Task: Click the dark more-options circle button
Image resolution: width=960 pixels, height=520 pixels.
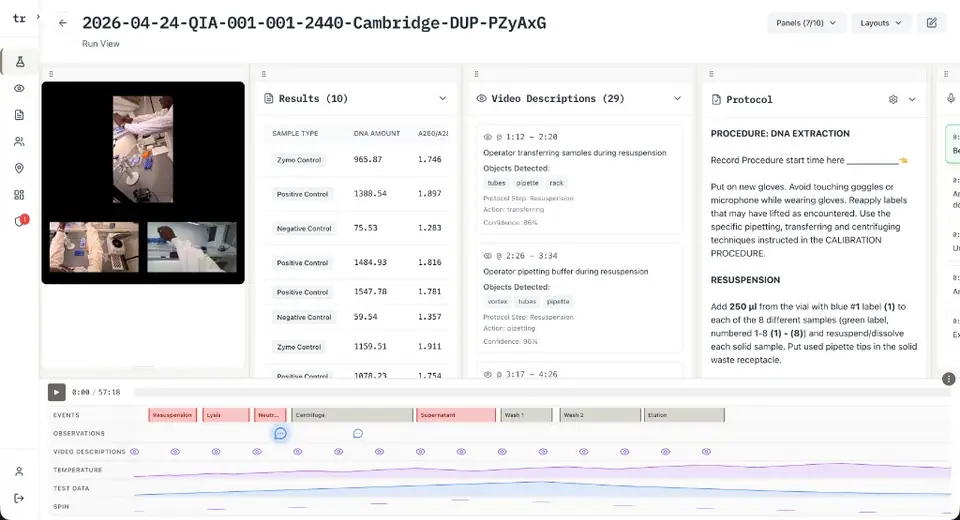Action: (948, 379)
